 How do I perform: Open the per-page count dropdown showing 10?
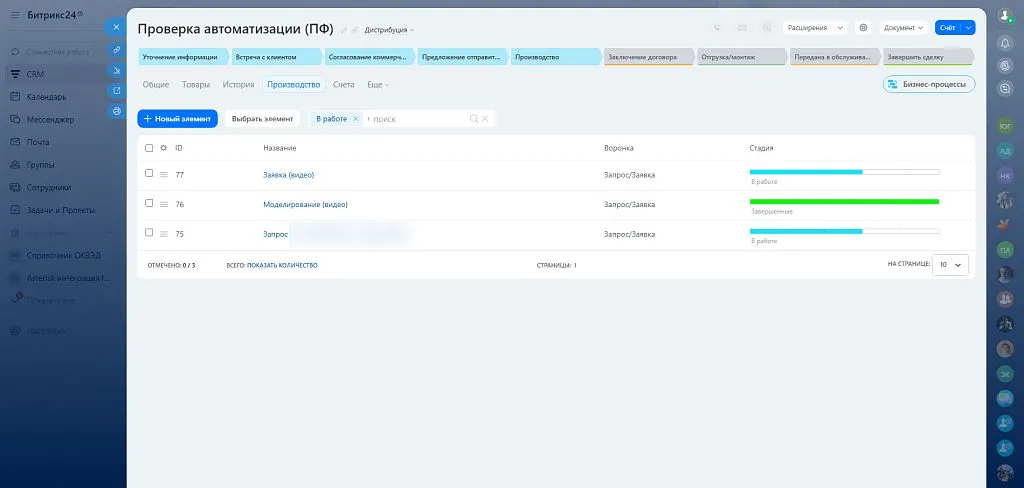pos(950,265)
